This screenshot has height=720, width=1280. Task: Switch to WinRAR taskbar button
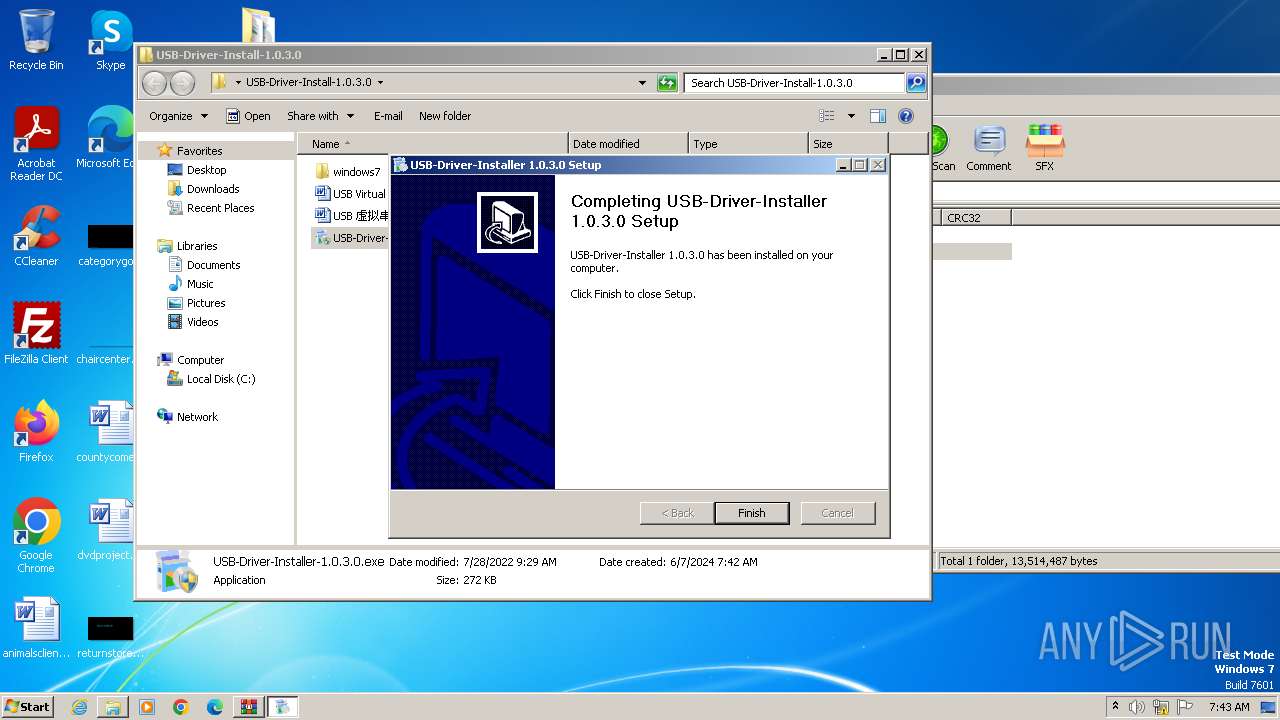(249, 707)
